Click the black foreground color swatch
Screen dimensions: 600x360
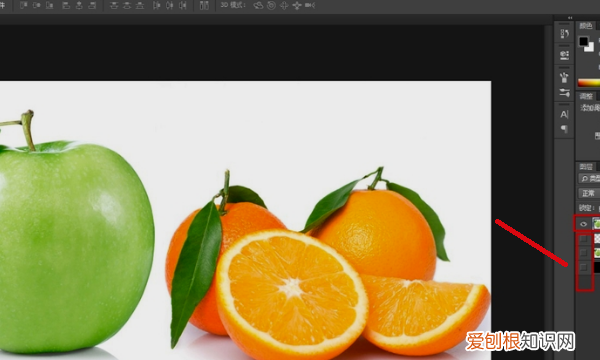point(584,41)
